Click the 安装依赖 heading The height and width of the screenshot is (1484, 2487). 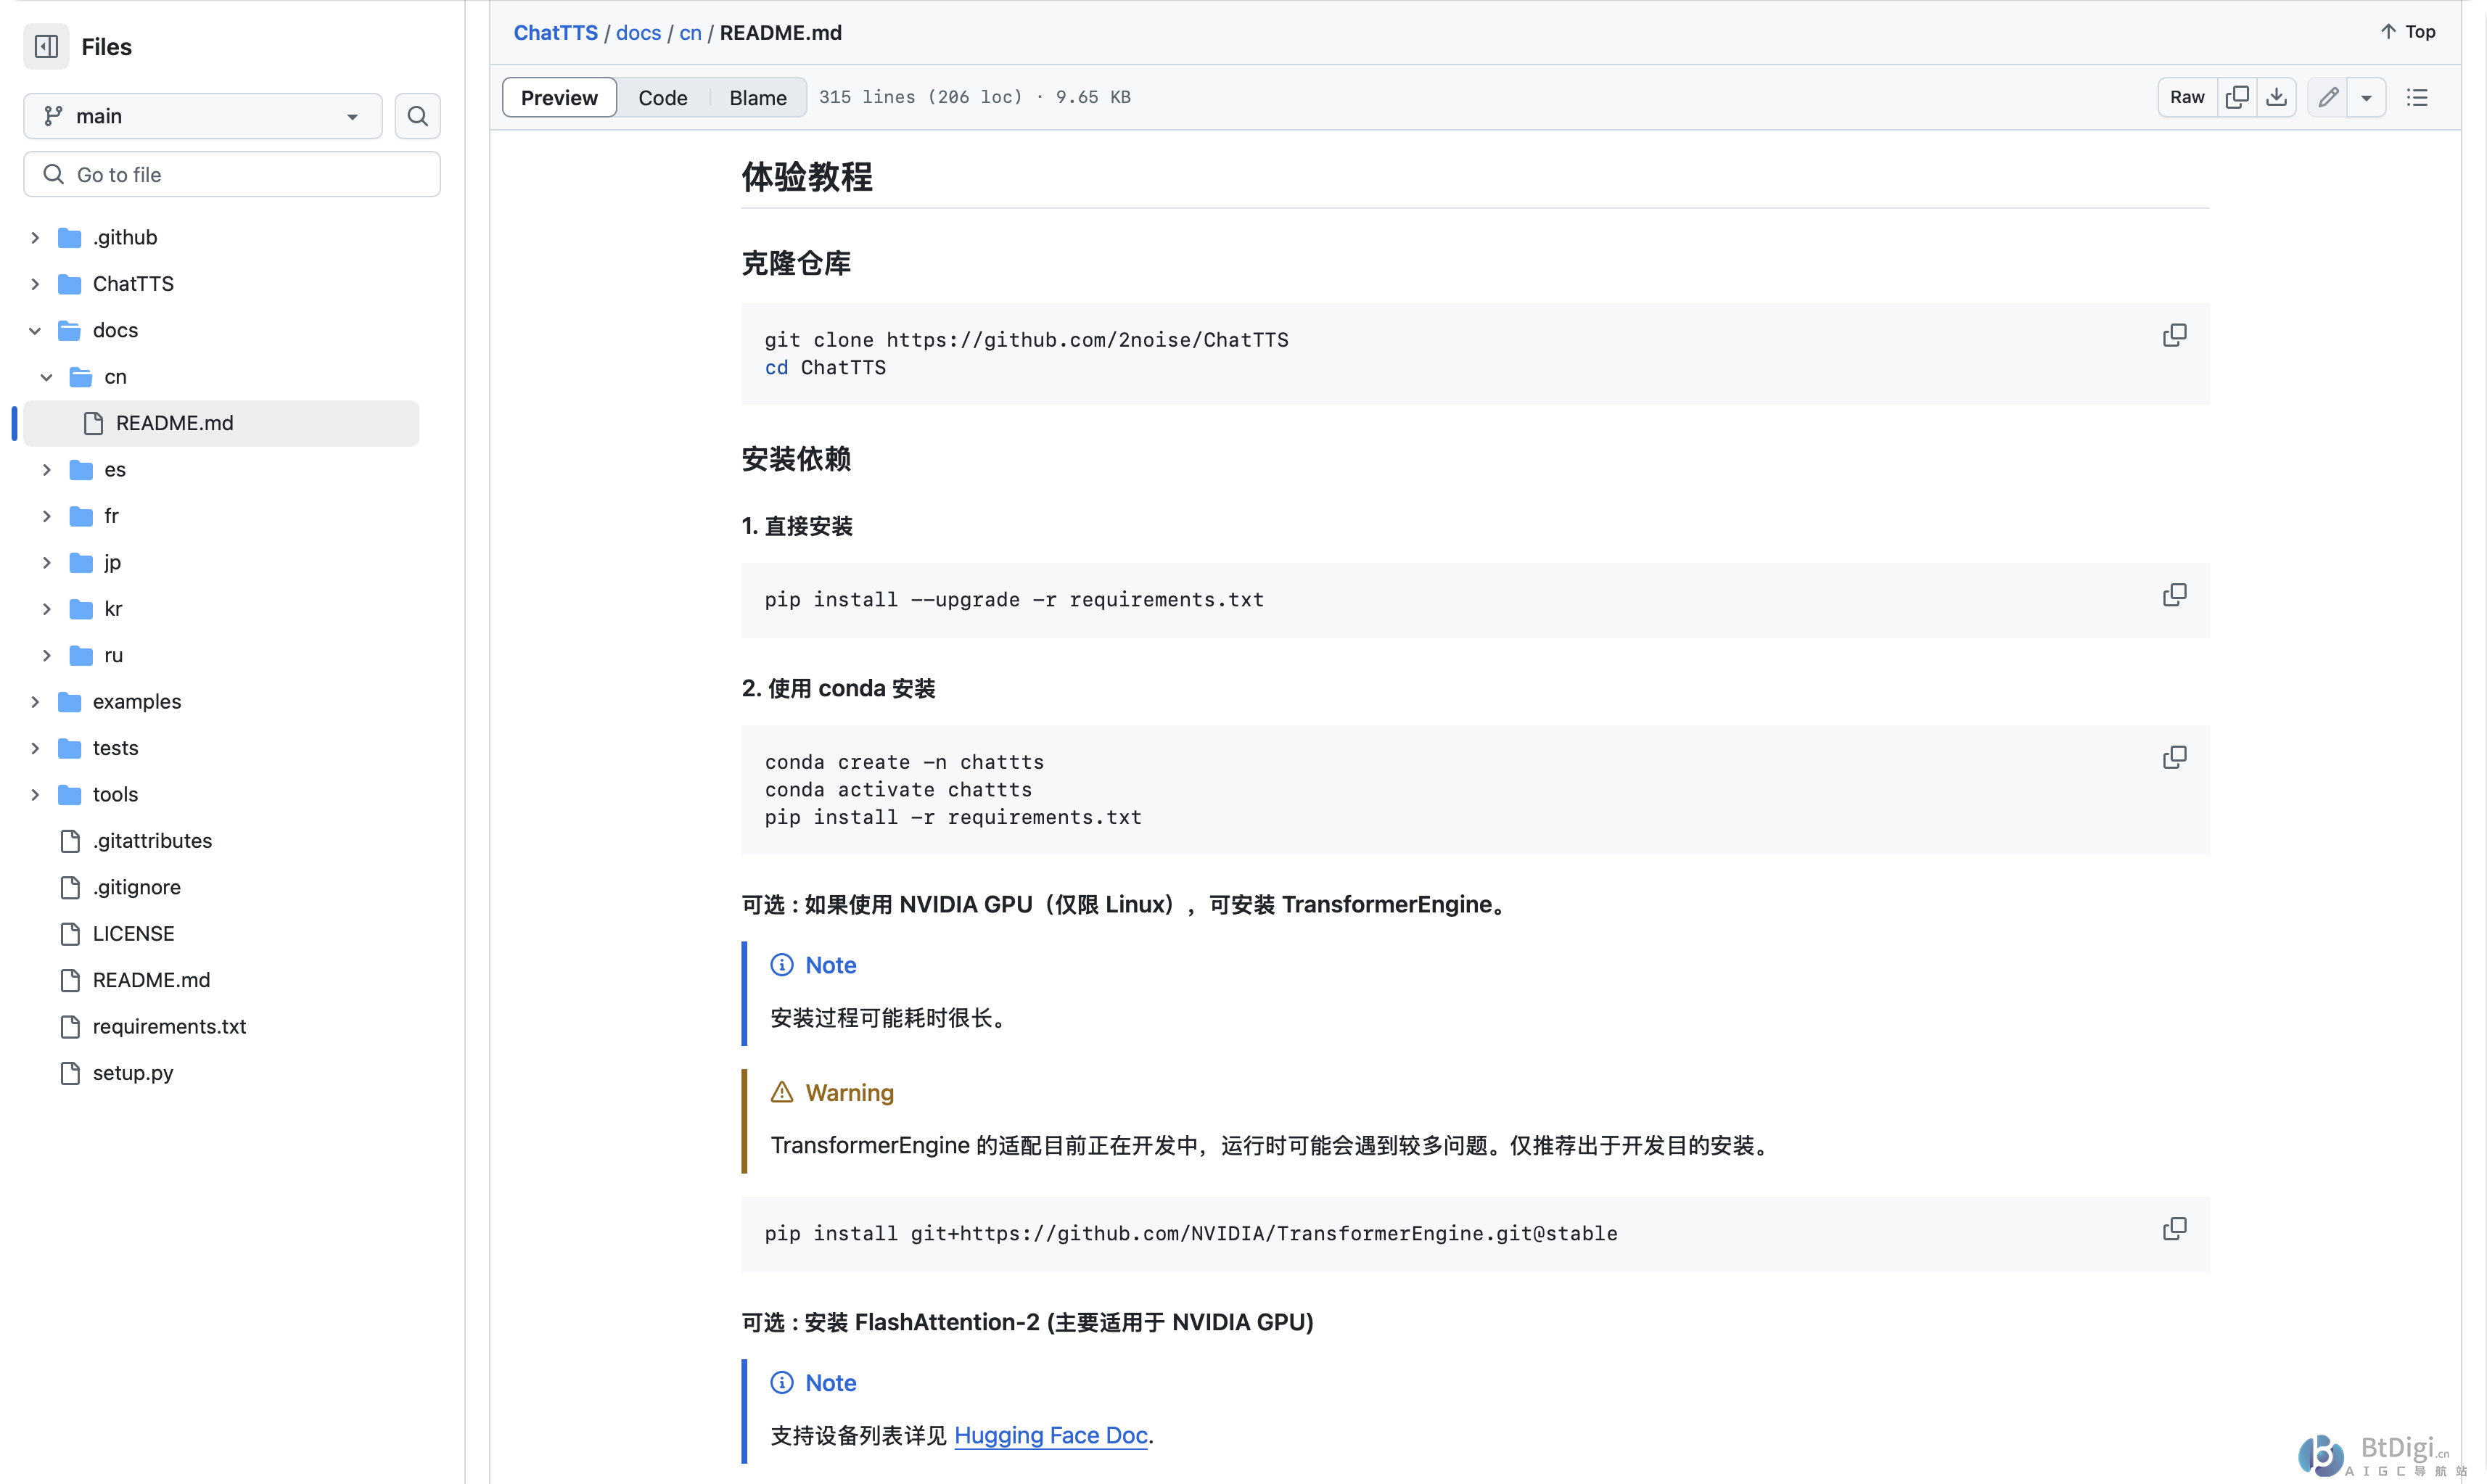(x=796, y=459)
